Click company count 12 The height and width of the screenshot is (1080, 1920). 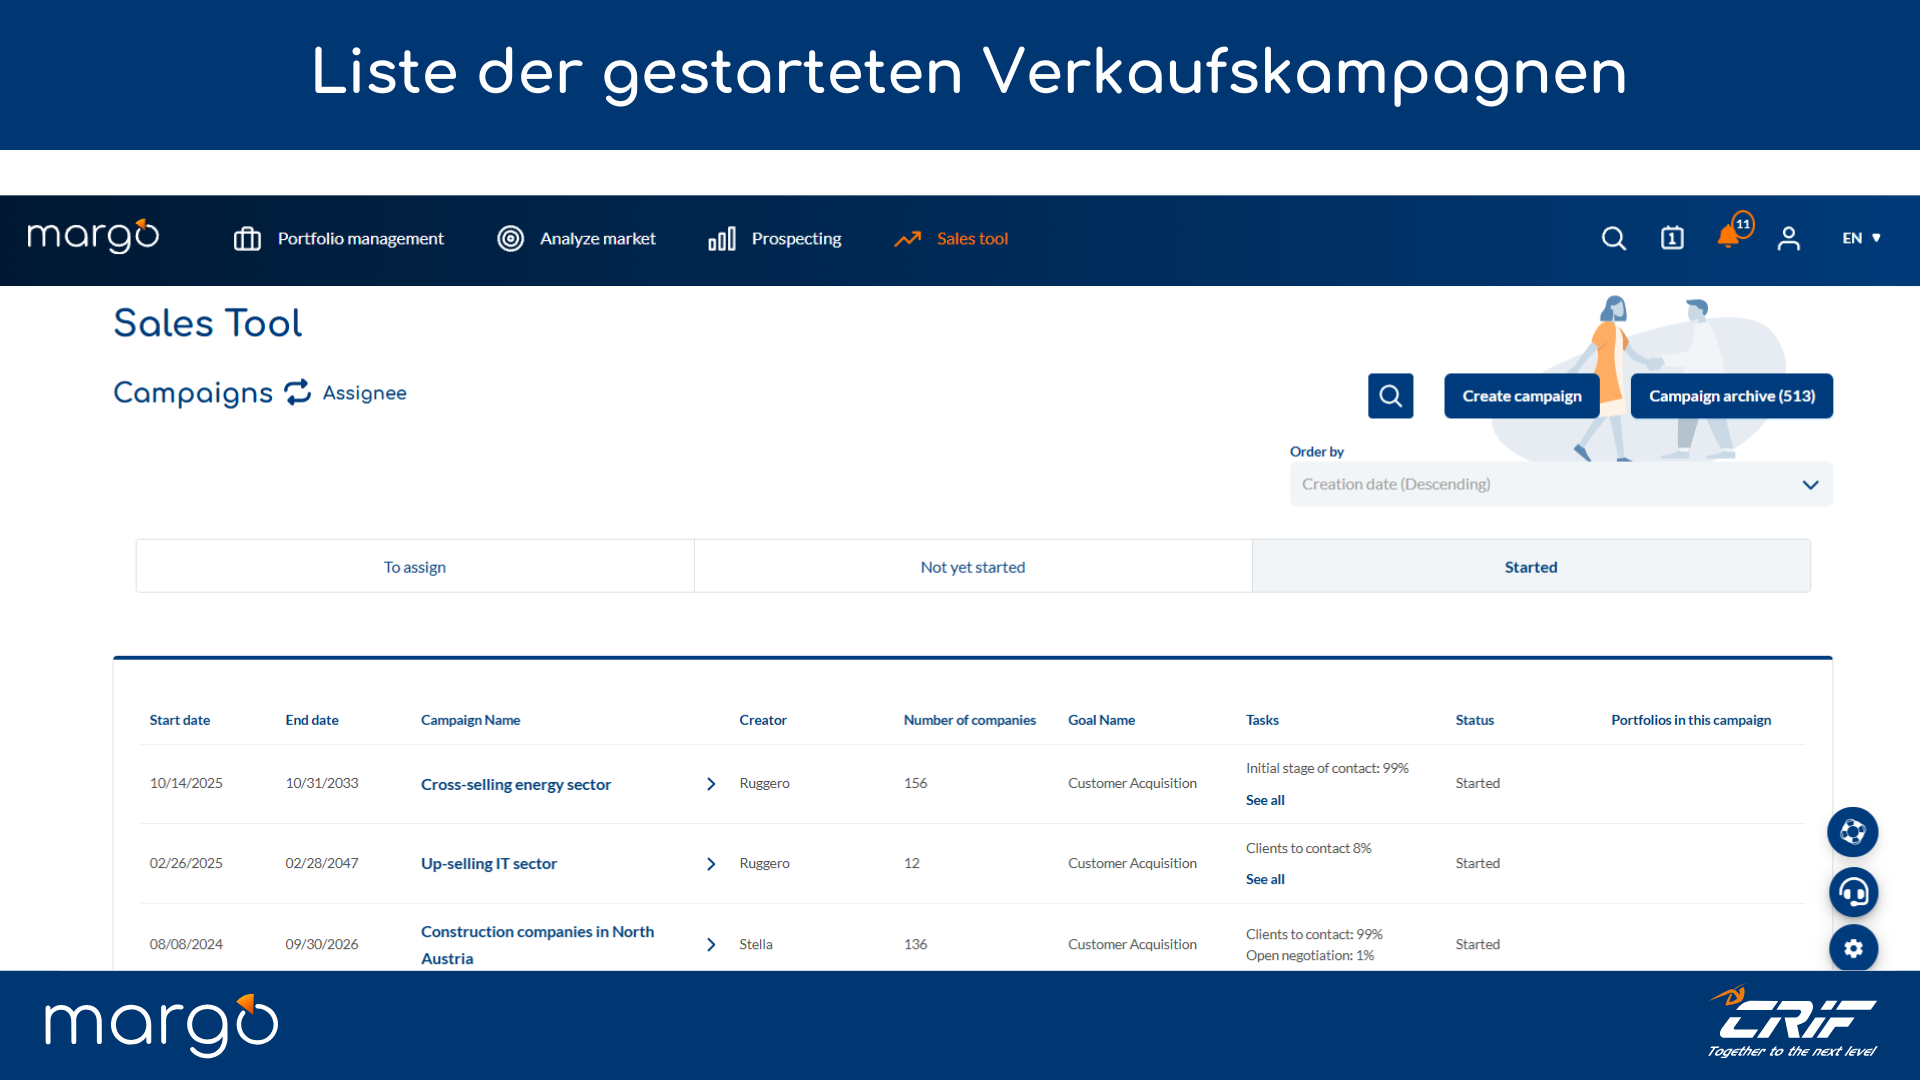click(911, 863)
